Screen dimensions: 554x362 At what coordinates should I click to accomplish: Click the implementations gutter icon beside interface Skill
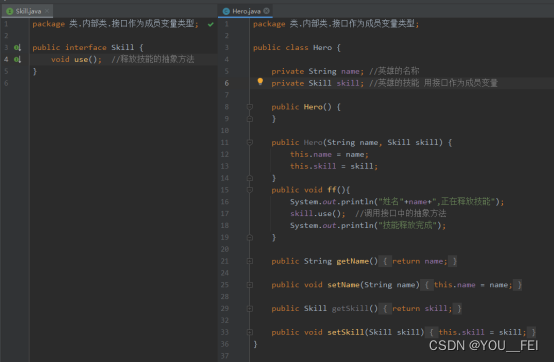pos(17,47)
